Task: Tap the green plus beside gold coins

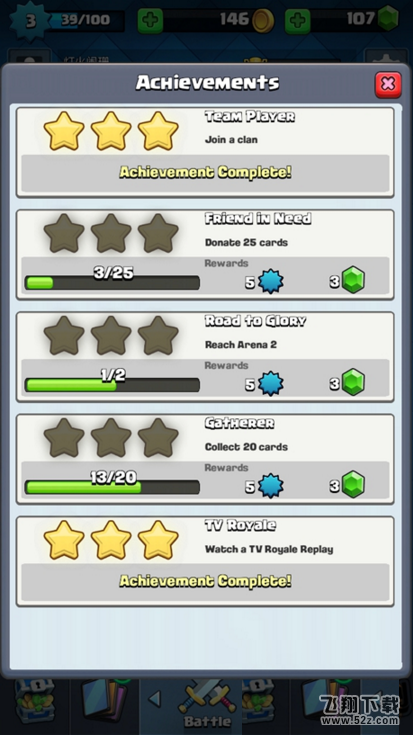Action: pyautogui.click(x=150, y=21)
